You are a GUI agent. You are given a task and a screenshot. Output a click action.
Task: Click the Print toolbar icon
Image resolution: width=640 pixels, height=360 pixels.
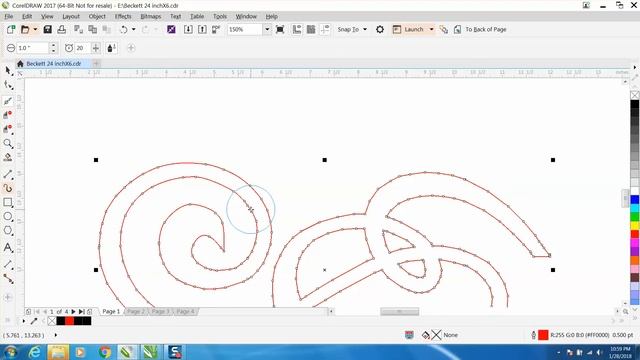[62, 29]
